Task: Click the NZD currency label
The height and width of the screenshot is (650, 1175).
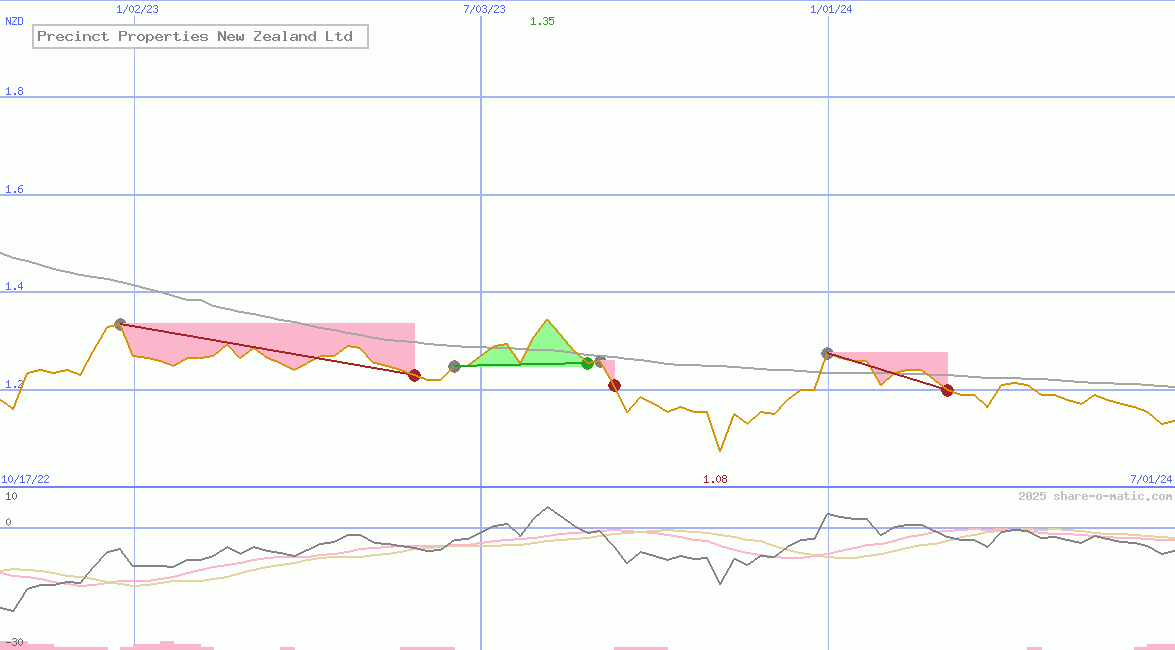Action: pyautogui.click(x=15, y=21)
